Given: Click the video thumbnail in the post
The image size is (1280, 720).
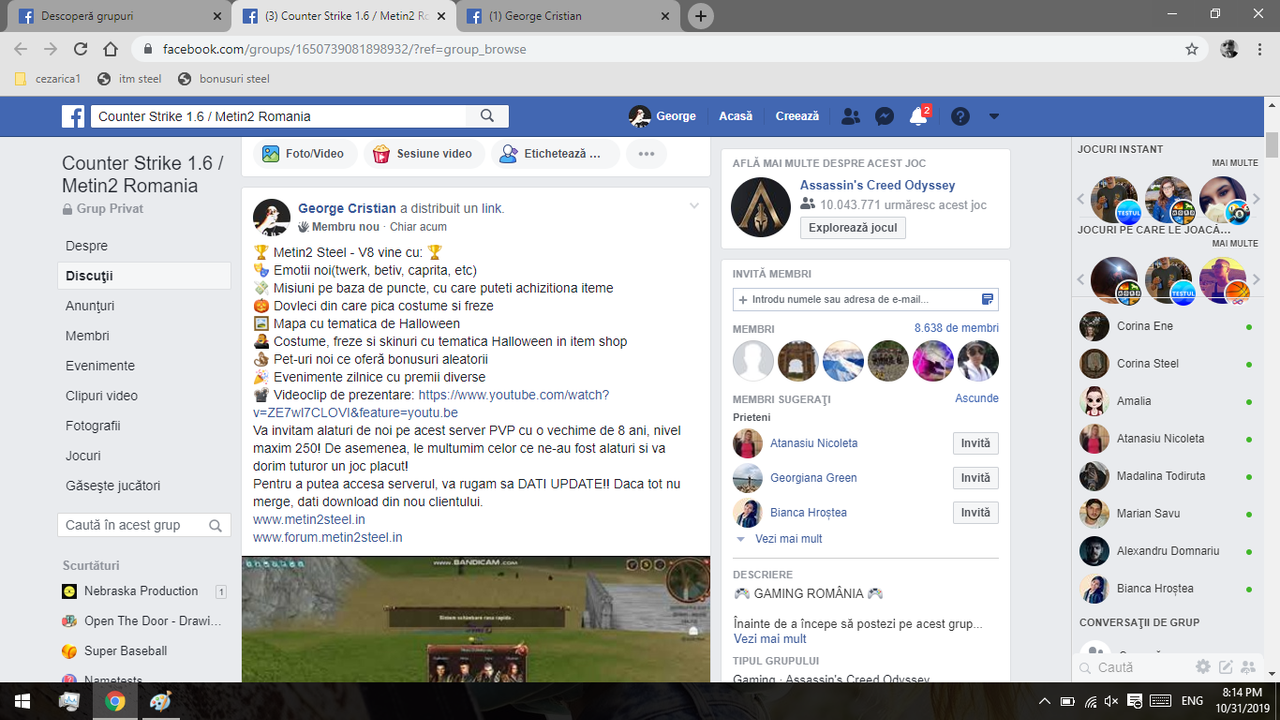Looking at the screenshot, I should (x=476, y=620).
